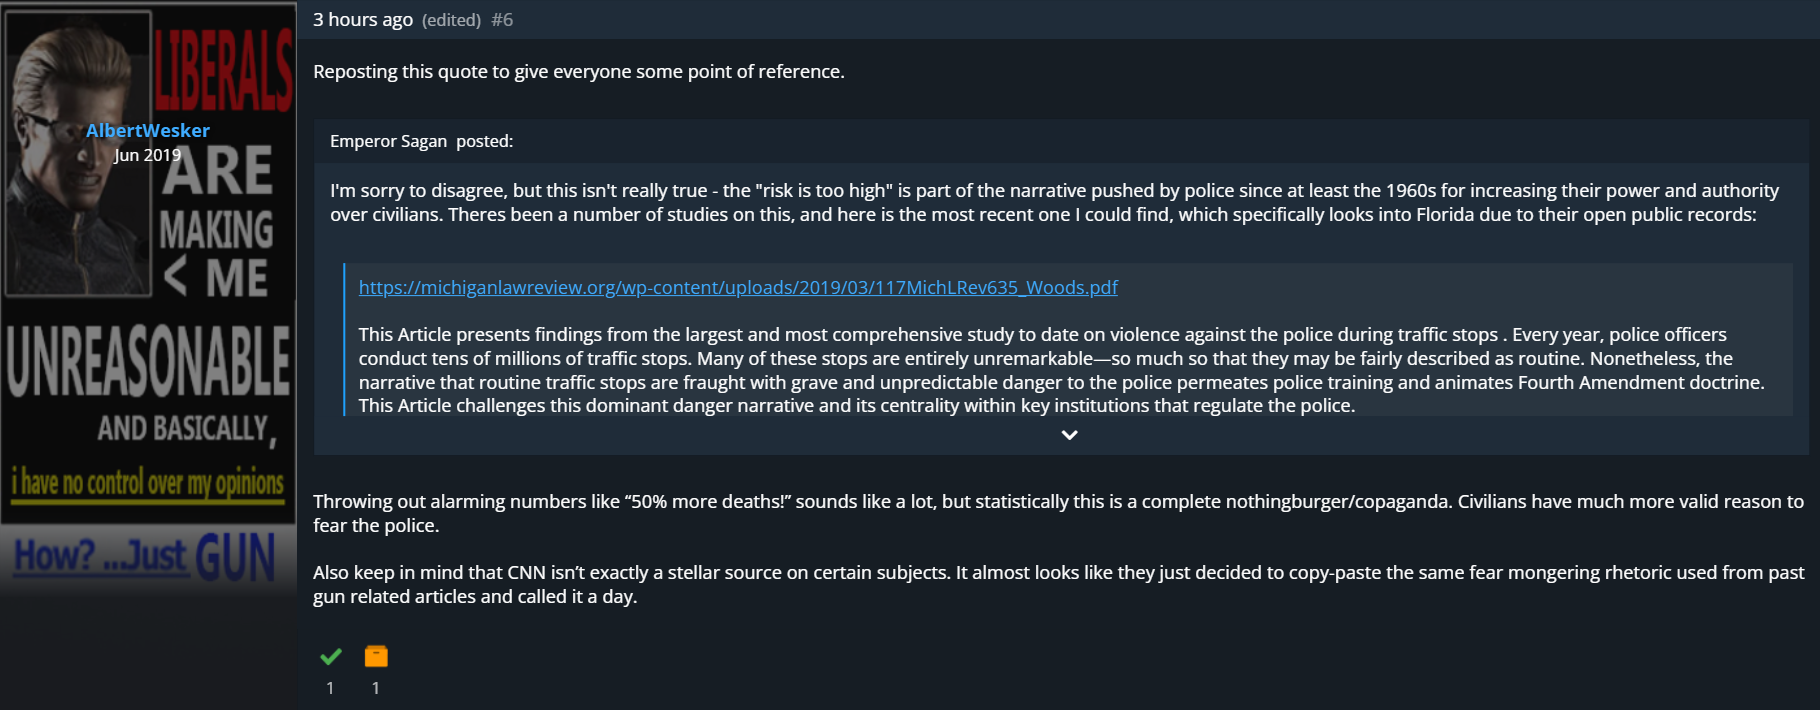
Task: Click the green checkmark reaction icon
Action: point(331,656)
